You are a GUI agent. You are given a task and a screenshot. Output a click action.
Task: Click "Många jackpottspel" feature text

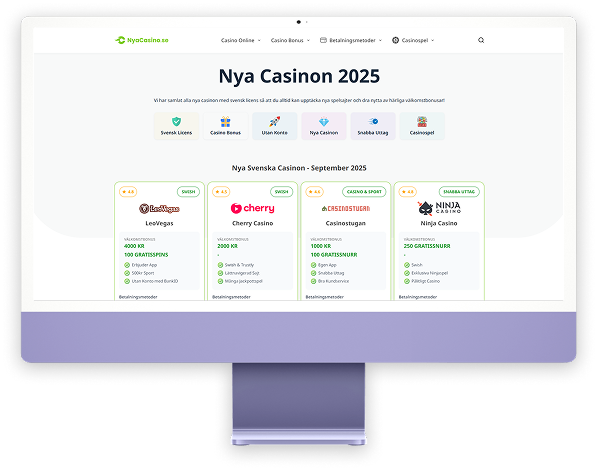(x=244, y=281)
